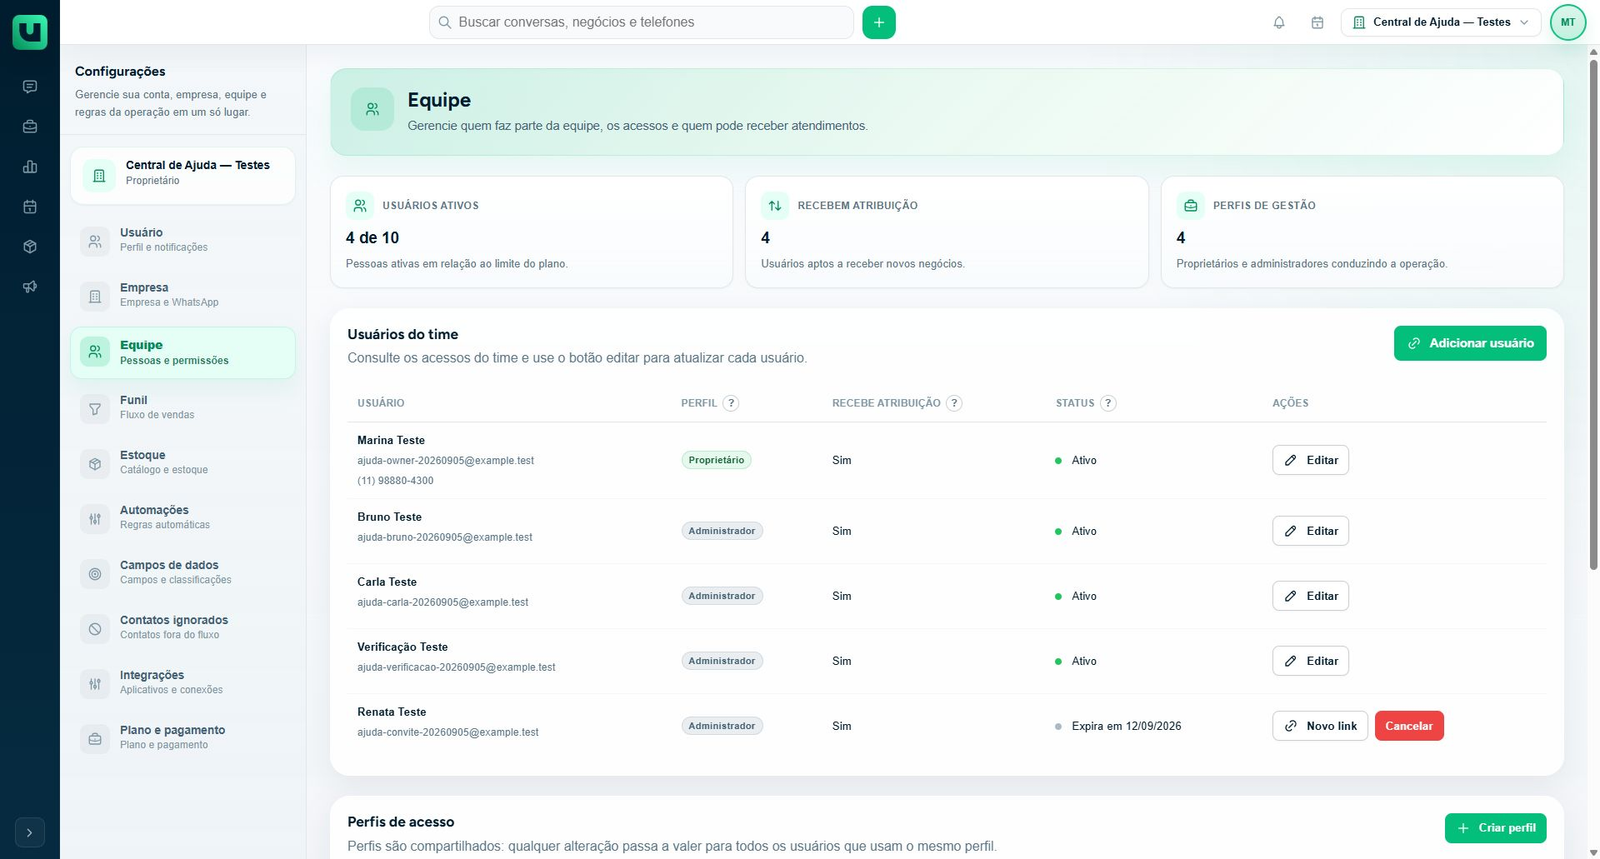Focus the Buscar conversas search field
Viewport: 1600px width, 859px height.
(x=641, y=22)
